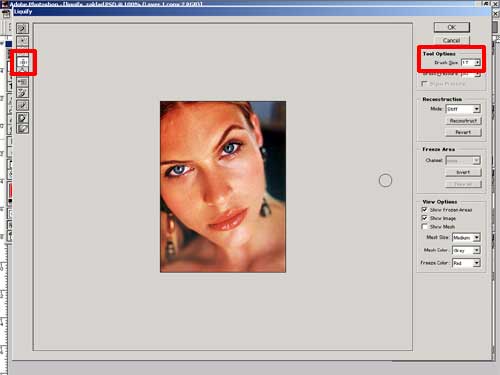This screenshot has width=500, height=375.
Task: Click the Reconstruction section heading
Action: tap(442, 99)
